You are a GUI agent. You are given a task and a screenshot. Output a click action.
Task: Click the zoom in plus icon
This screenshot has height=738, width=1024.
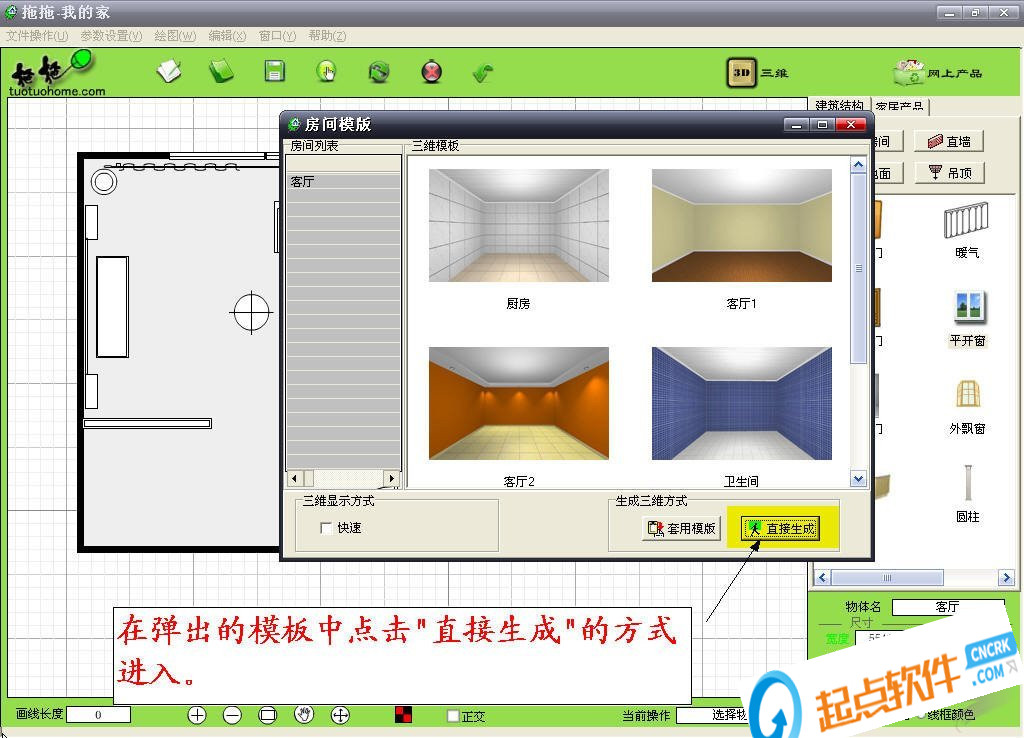click(x=197, y=715)
